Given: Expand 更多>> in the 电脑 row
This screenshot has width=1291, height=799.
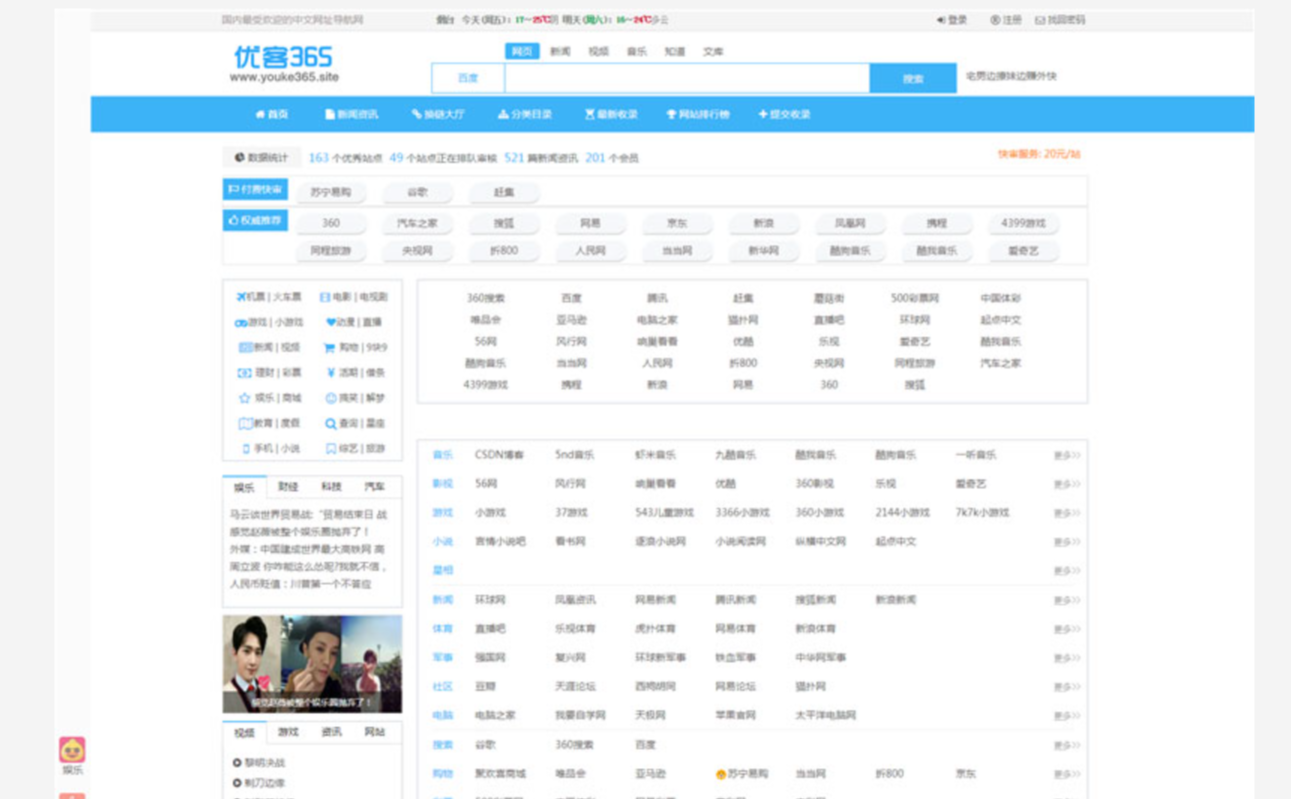Looking at the screenshot, I should pyautogui.click(x=1066, y=717).
